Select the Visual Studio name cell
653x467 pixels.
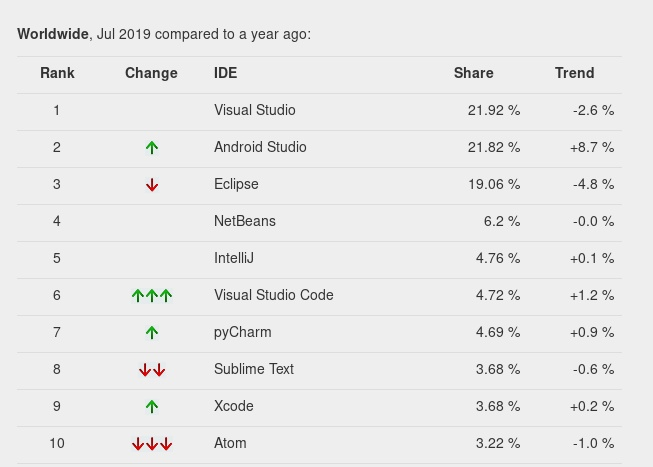pos(254,110)
